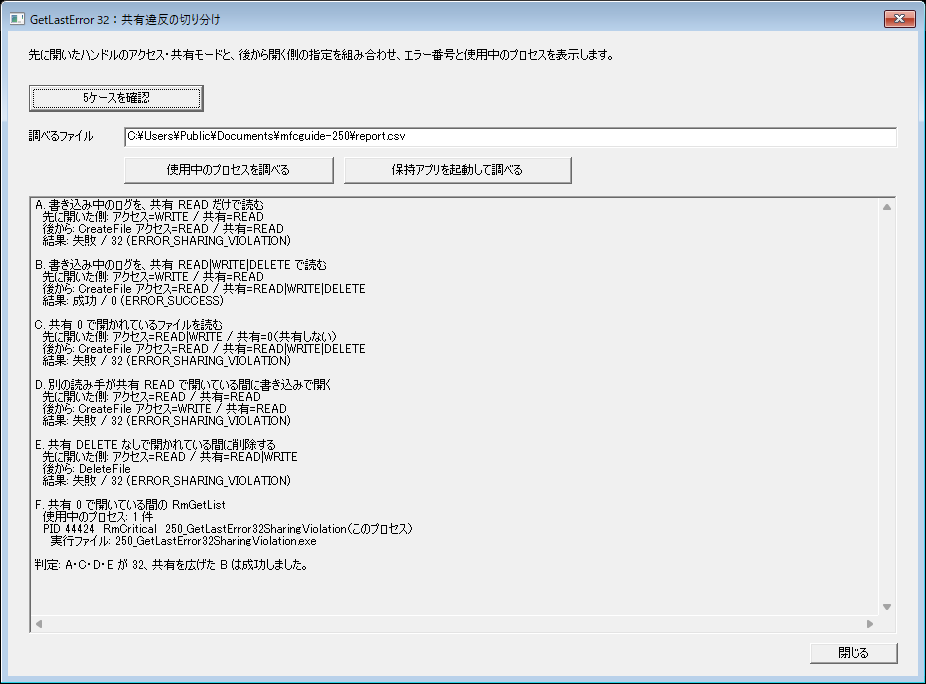The height and width of the screenshot is (684, 926).
Task: Click the description text under the title bar
Action: coord(321,55)
